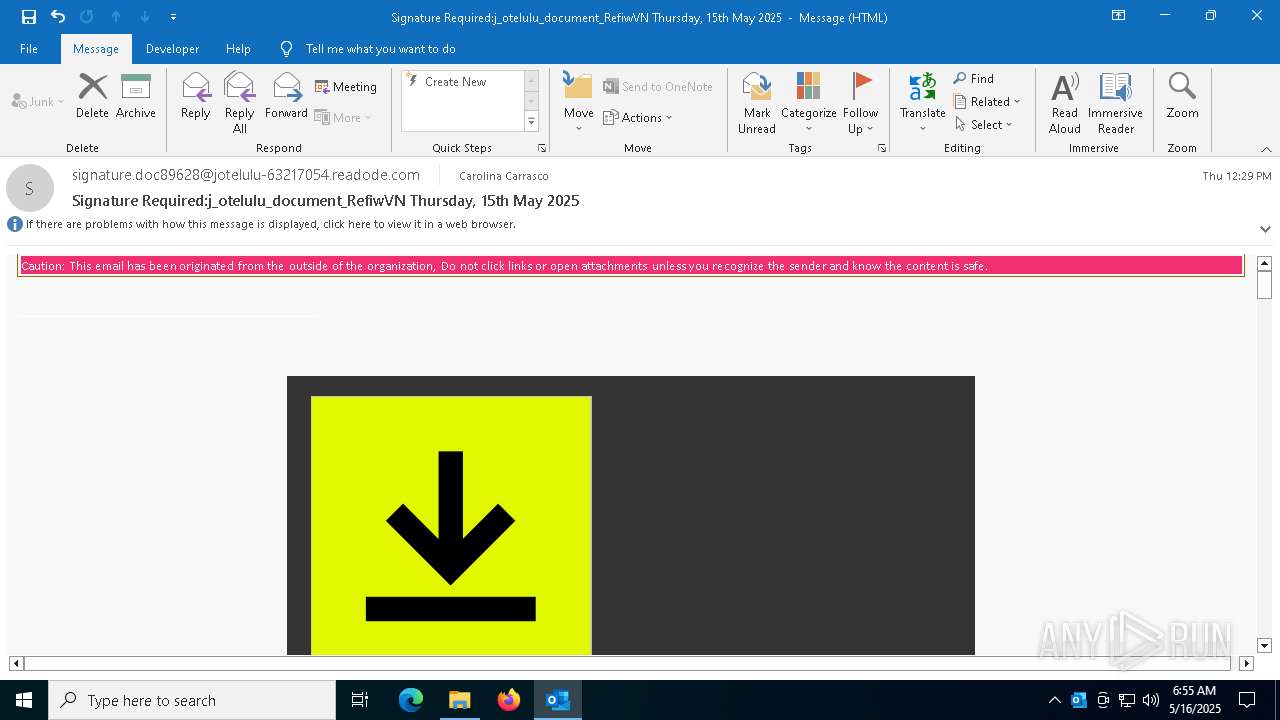Forward this email
Viewport: 1280px width, 720px height.
coord(287,97)
